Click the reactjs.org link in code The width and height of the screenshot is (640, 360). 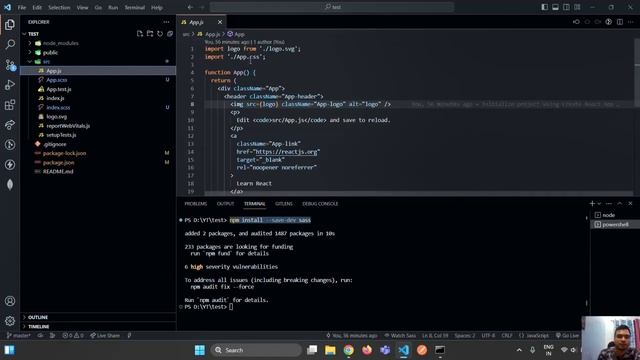pos(286,152)
